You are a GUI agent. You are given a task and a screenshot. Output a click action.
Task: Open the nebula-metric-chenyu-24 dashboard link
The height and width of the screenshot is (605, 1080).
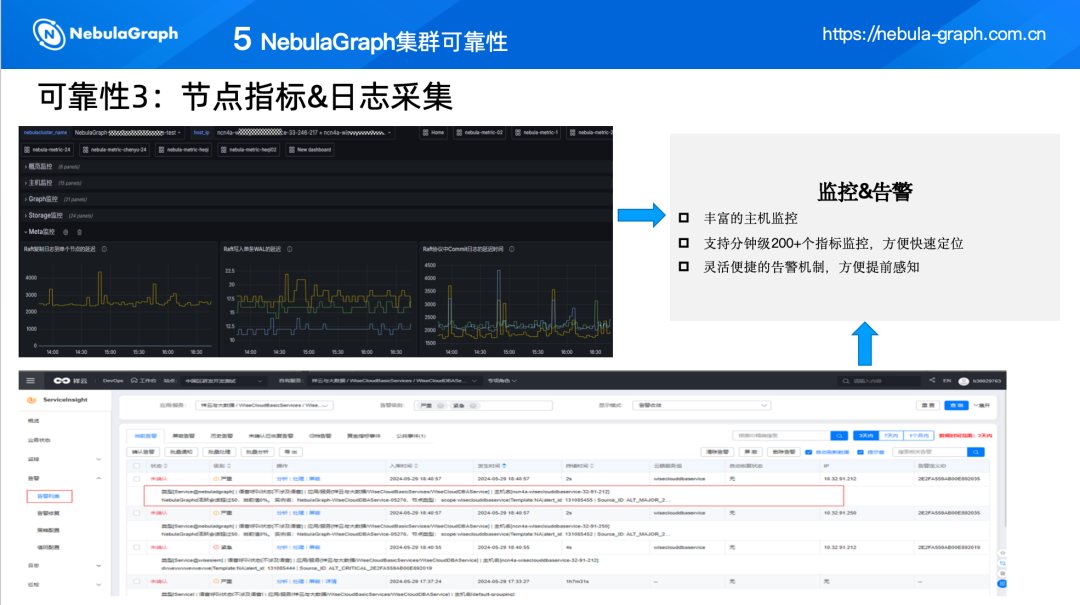(115, 150)
